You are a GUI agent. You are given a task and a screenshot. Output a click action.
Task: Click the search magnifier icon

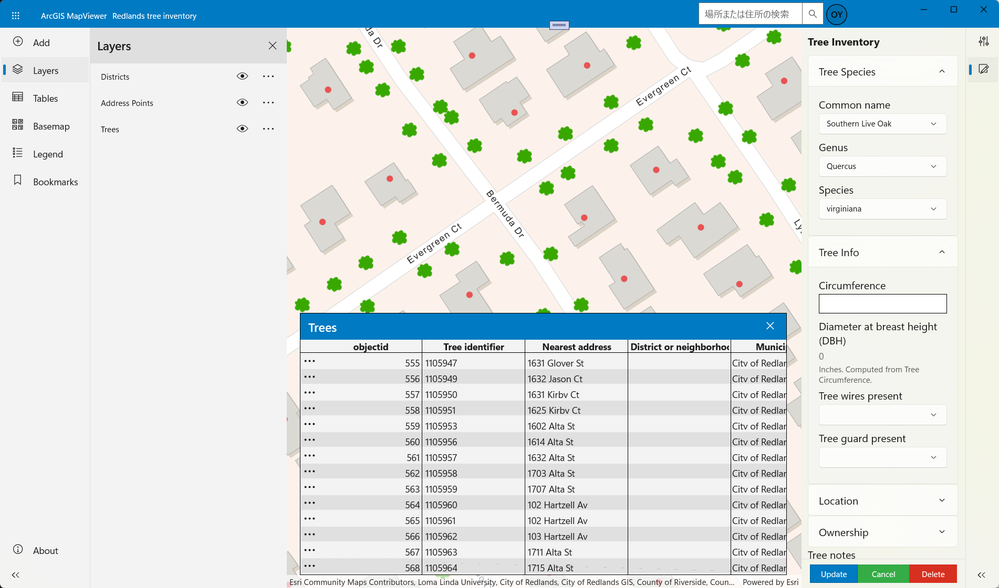pos(812,14)
